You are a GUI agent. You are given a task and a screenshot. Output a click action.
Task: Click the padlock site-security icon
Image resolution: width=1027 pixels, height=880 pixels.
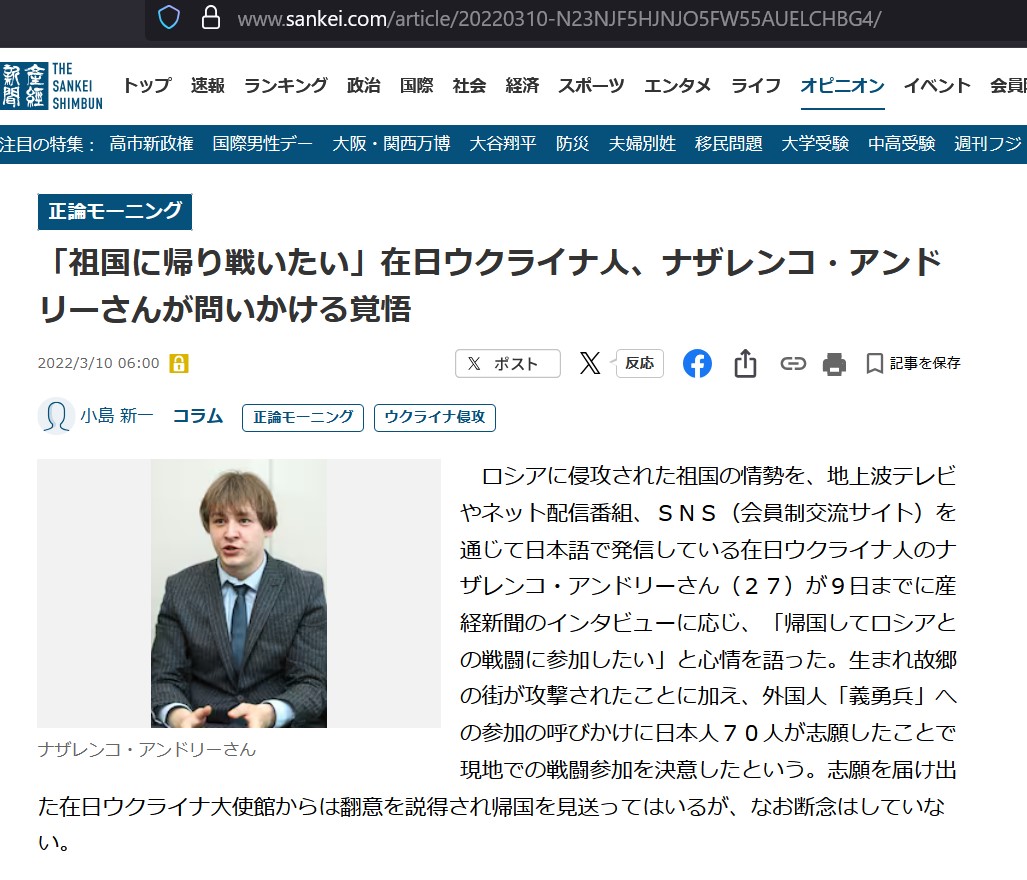coord(210,18)
